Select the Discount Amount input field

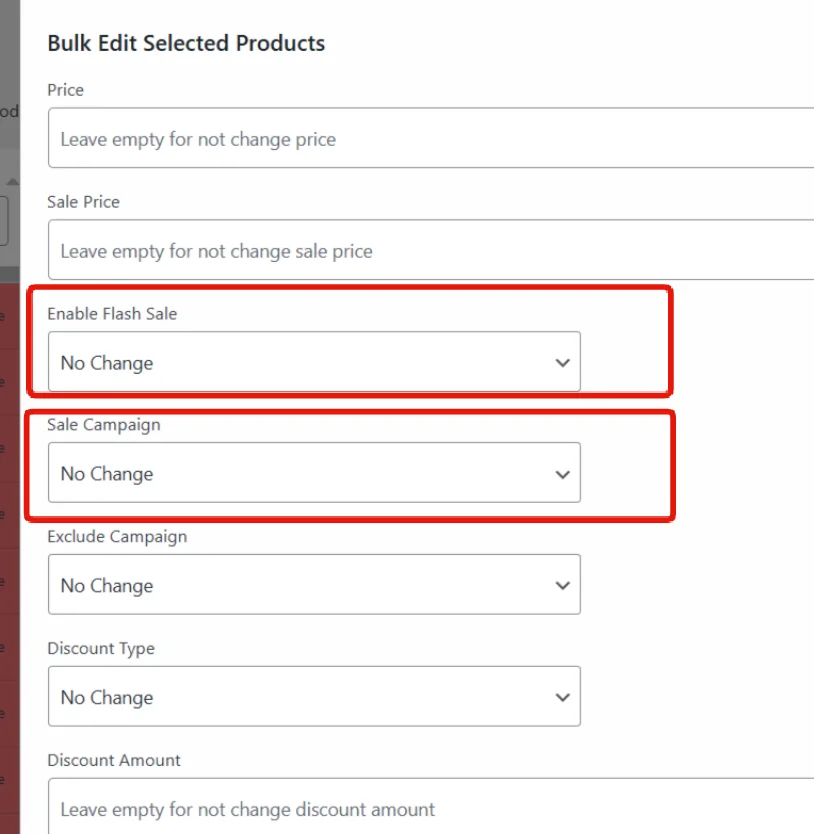click(431, 806)
